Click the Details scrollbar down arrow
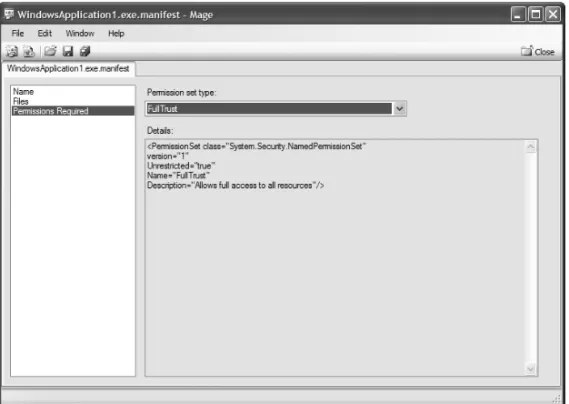This screenshot has height=404, width=569. 531,369
